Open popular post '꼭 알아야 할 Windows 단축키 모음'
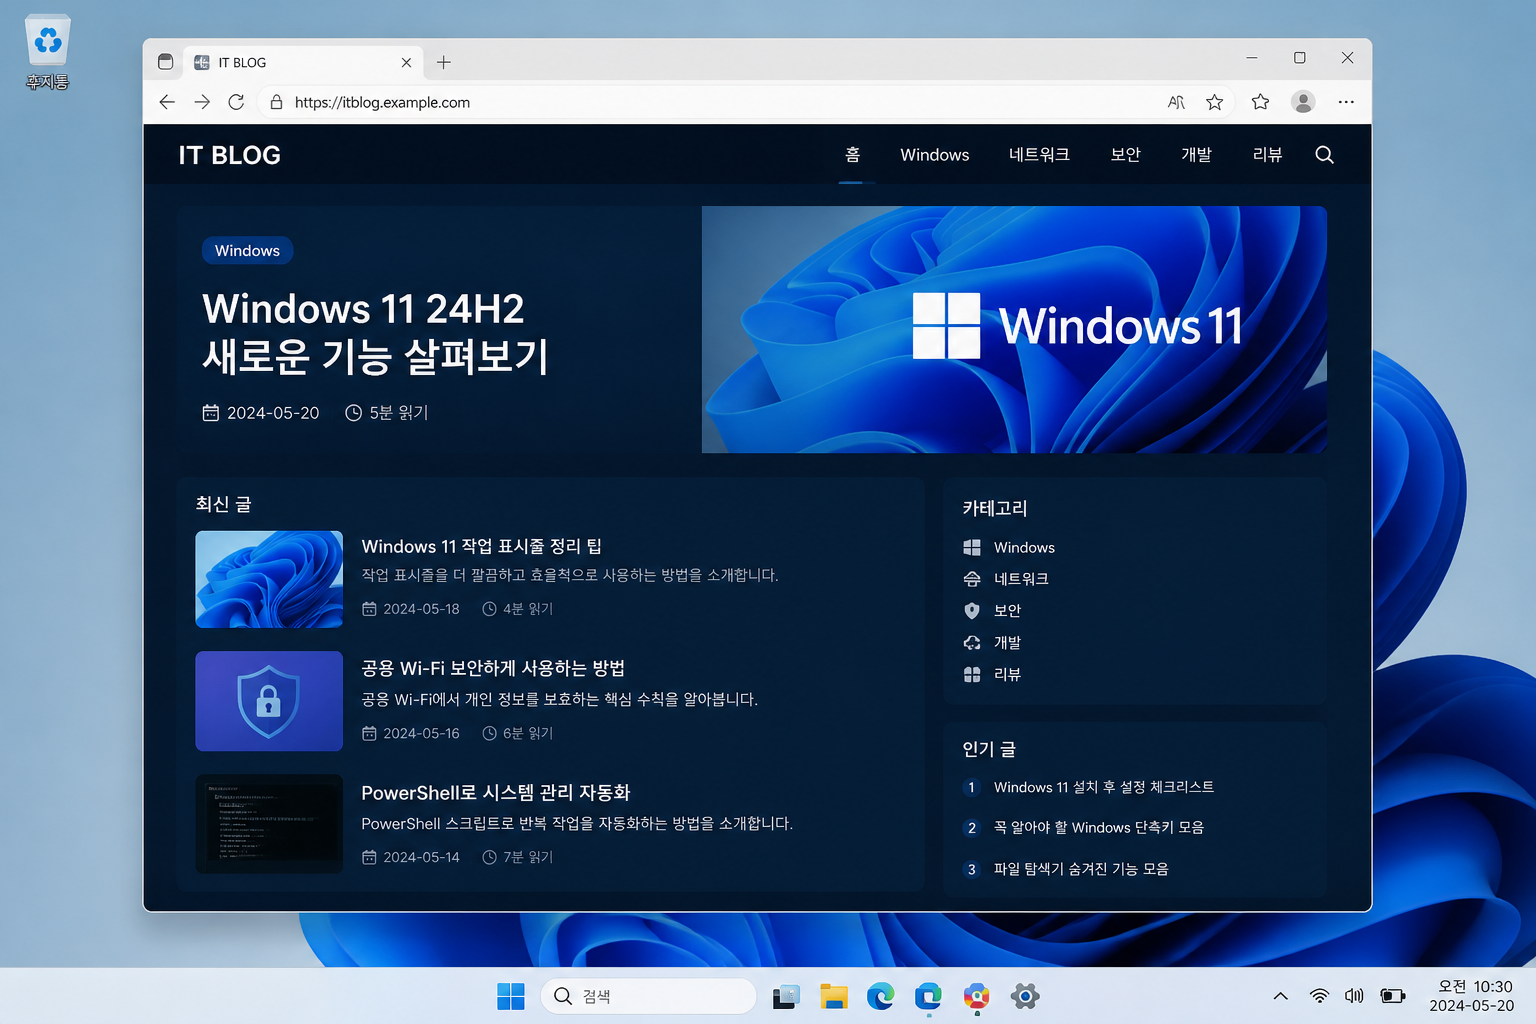The image size is (1536, 1024). [1099, 828]
